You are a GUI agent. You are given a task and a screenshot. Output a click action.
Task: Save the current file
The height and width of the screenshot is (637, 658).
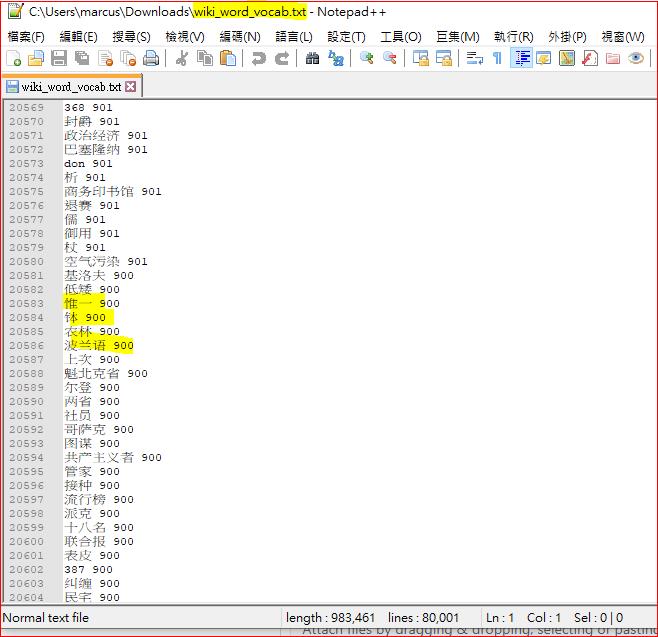(x=59, y=58)
